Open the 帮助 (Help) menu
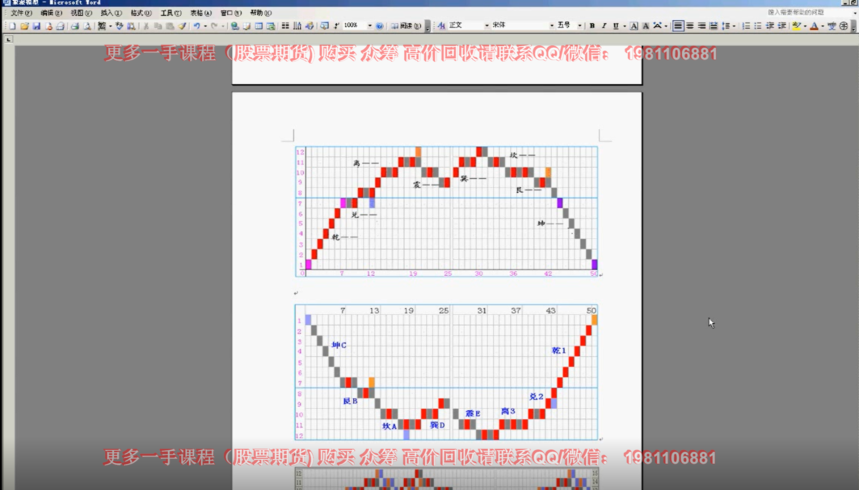 tap(260, 13)
